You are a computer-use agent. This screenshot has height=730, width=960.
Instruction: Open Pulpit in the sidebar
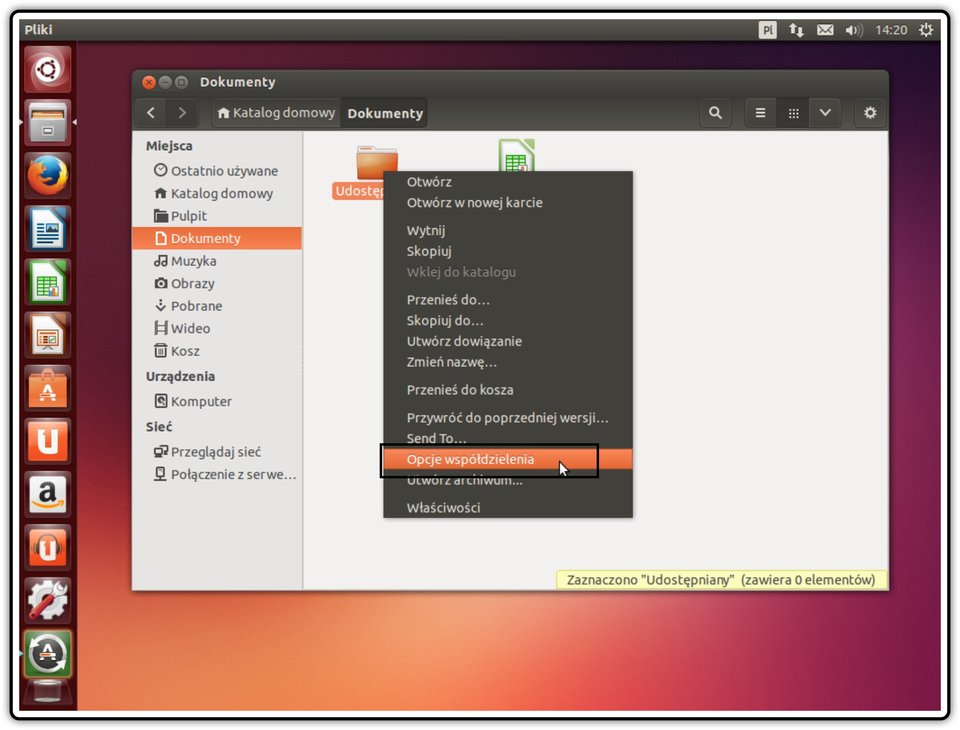(217, 216)
